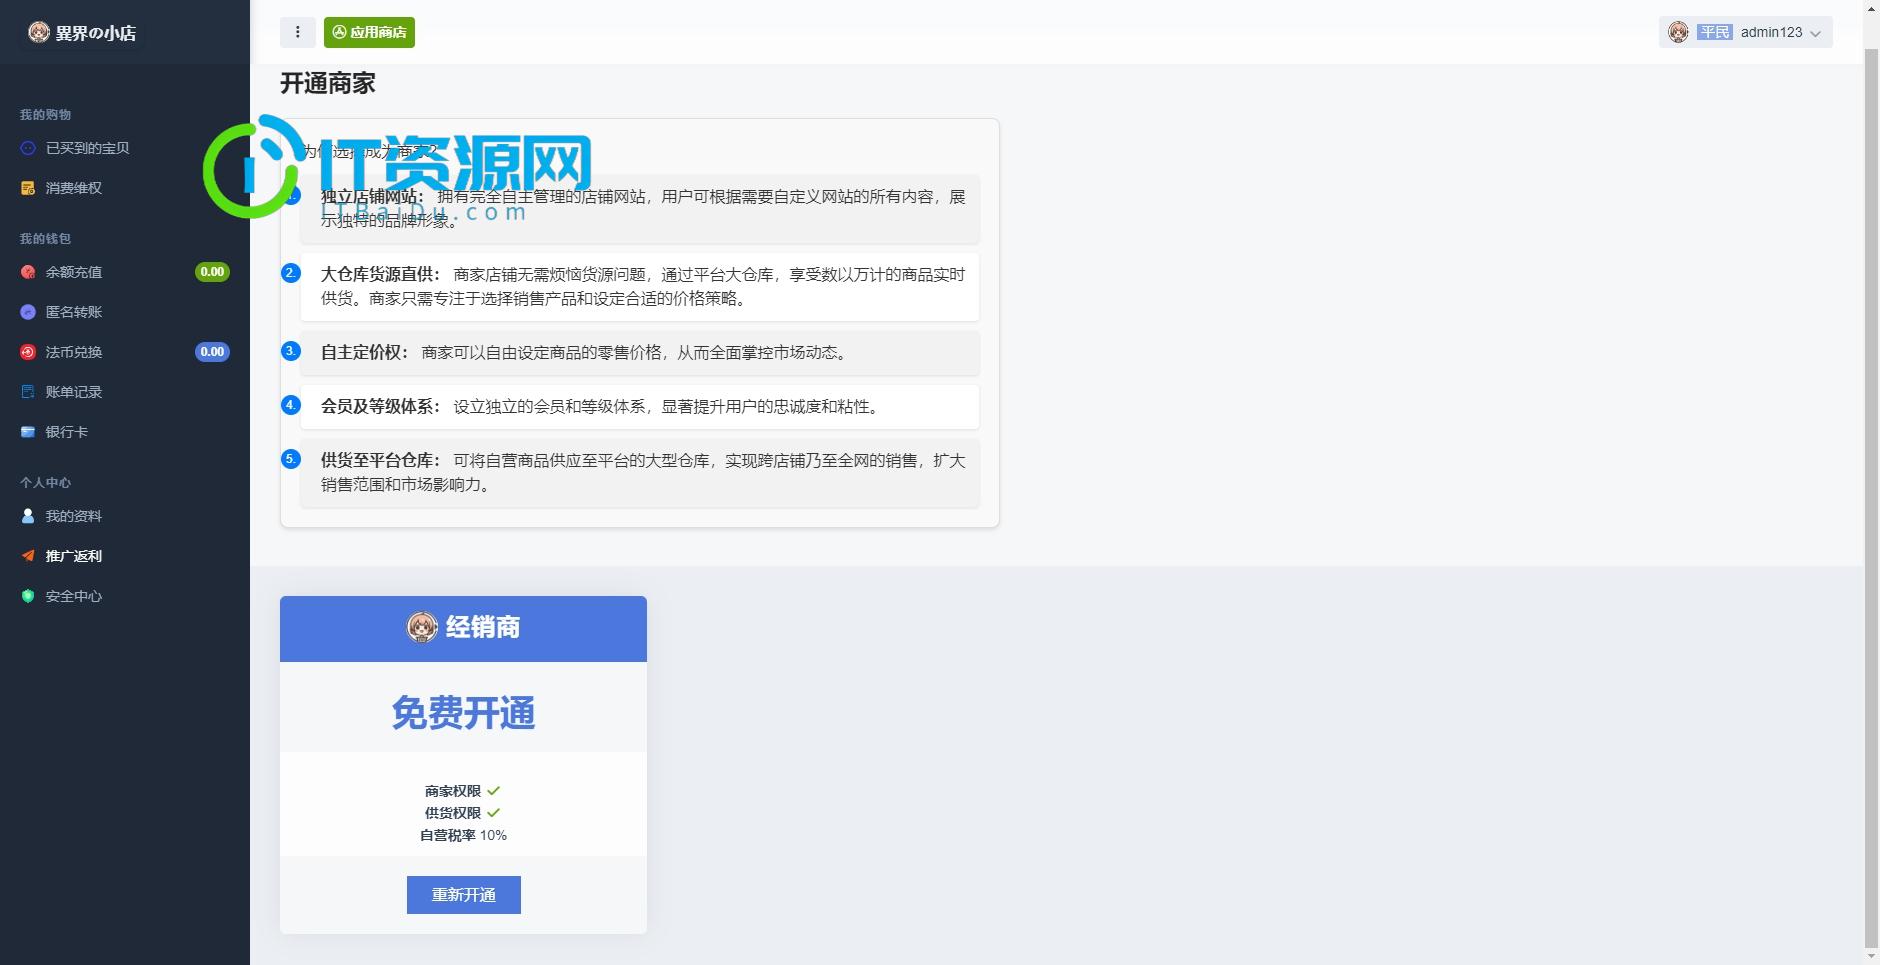Image resolution: width=1880 pixels, height=965 pixels.
Task: Click the 匿名转账 sidebar icon
Action: click(28, 312)
